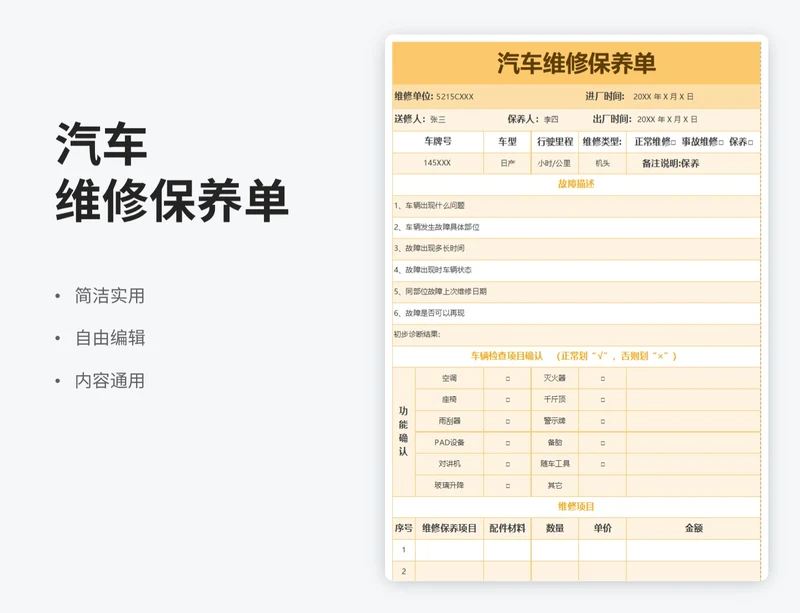Select row 6、故障是否可以再现
Screen dimensions: 800x613
577,313
